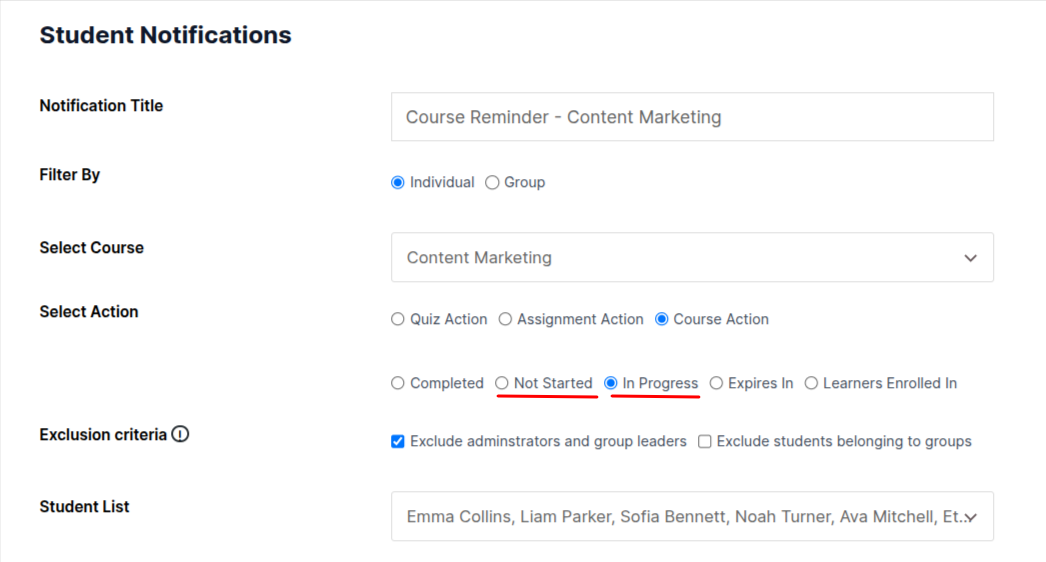Viewport: 1046px width, 562px height.
Task: Select the Not Started radio button
Action: [x=503, y=384]
